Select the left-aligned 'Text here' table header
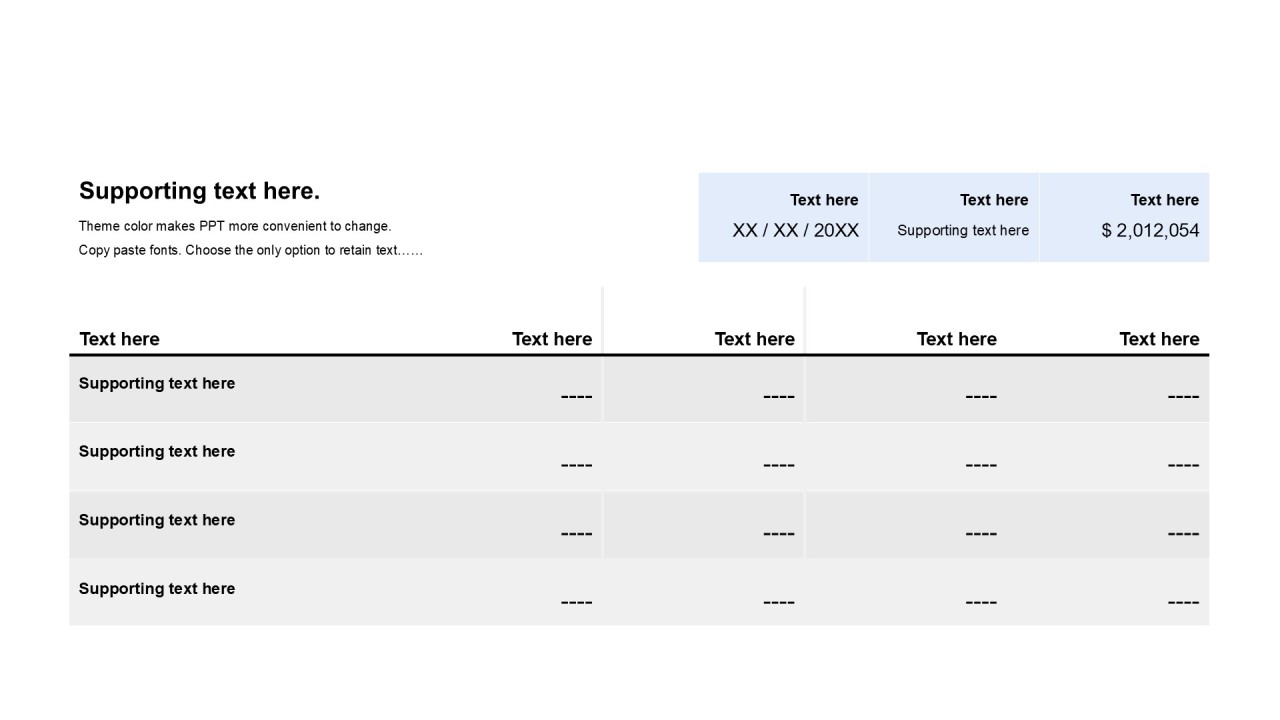Screen dimensions: 1280x720 [119, 339]
